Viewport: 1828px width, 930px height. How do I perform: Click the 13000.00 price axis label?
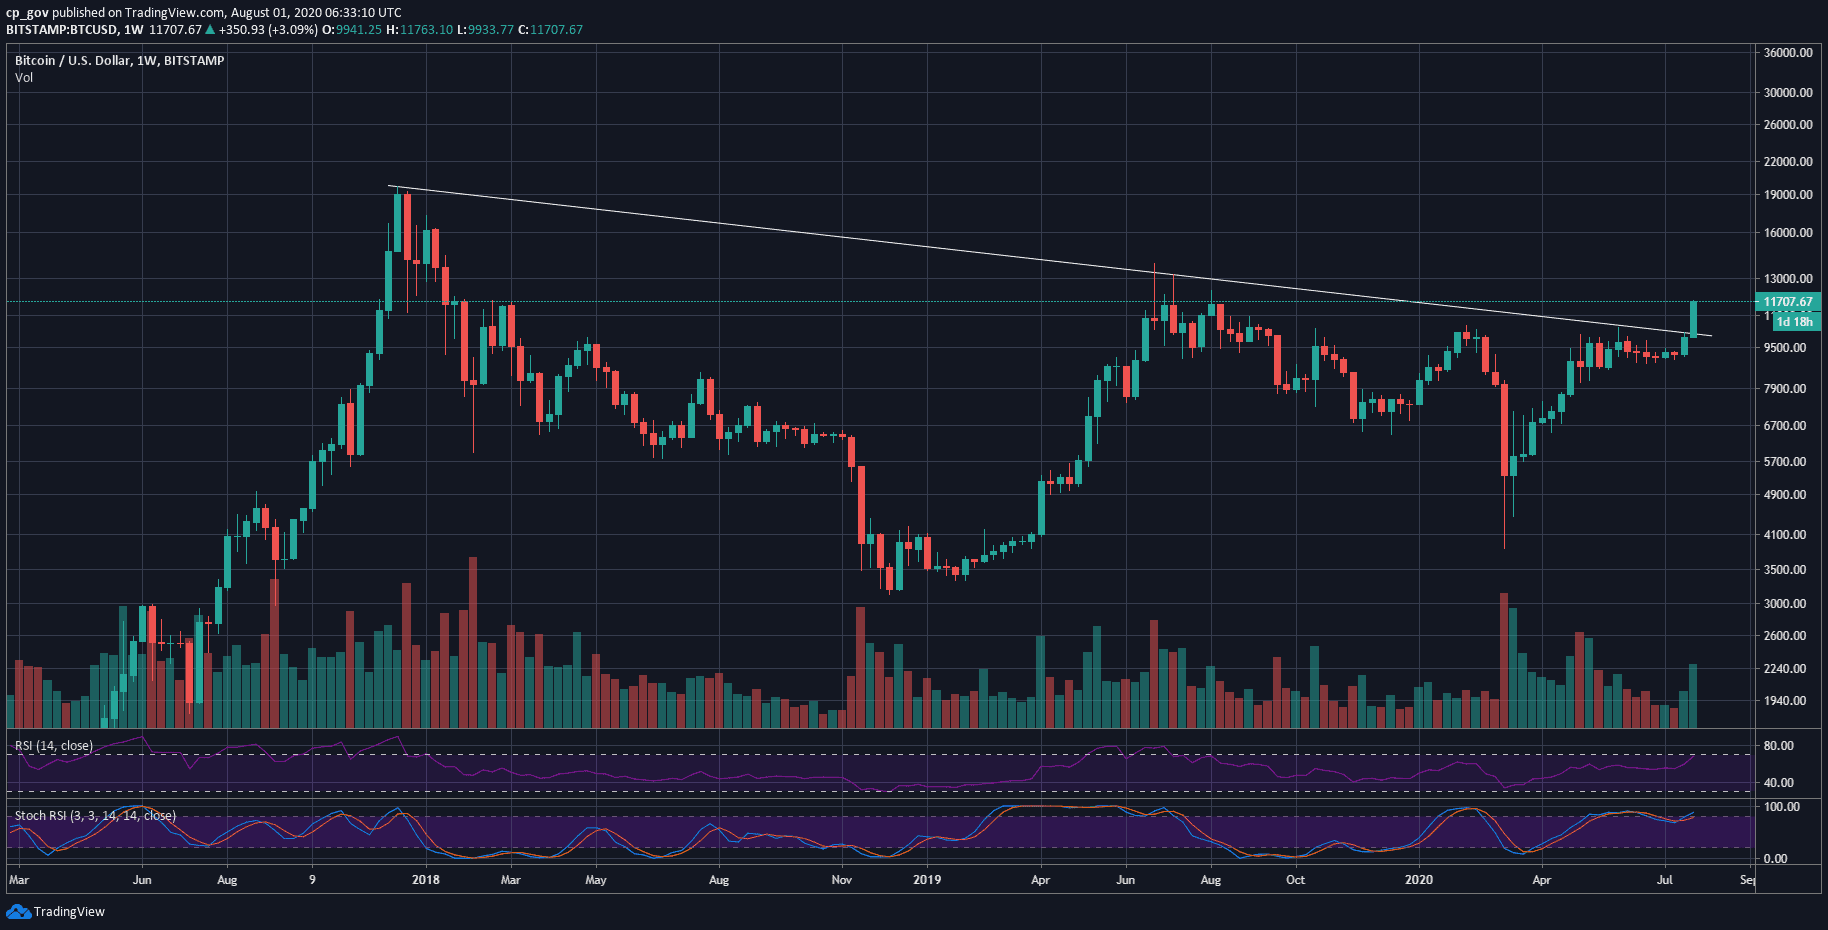[1788, 279]
